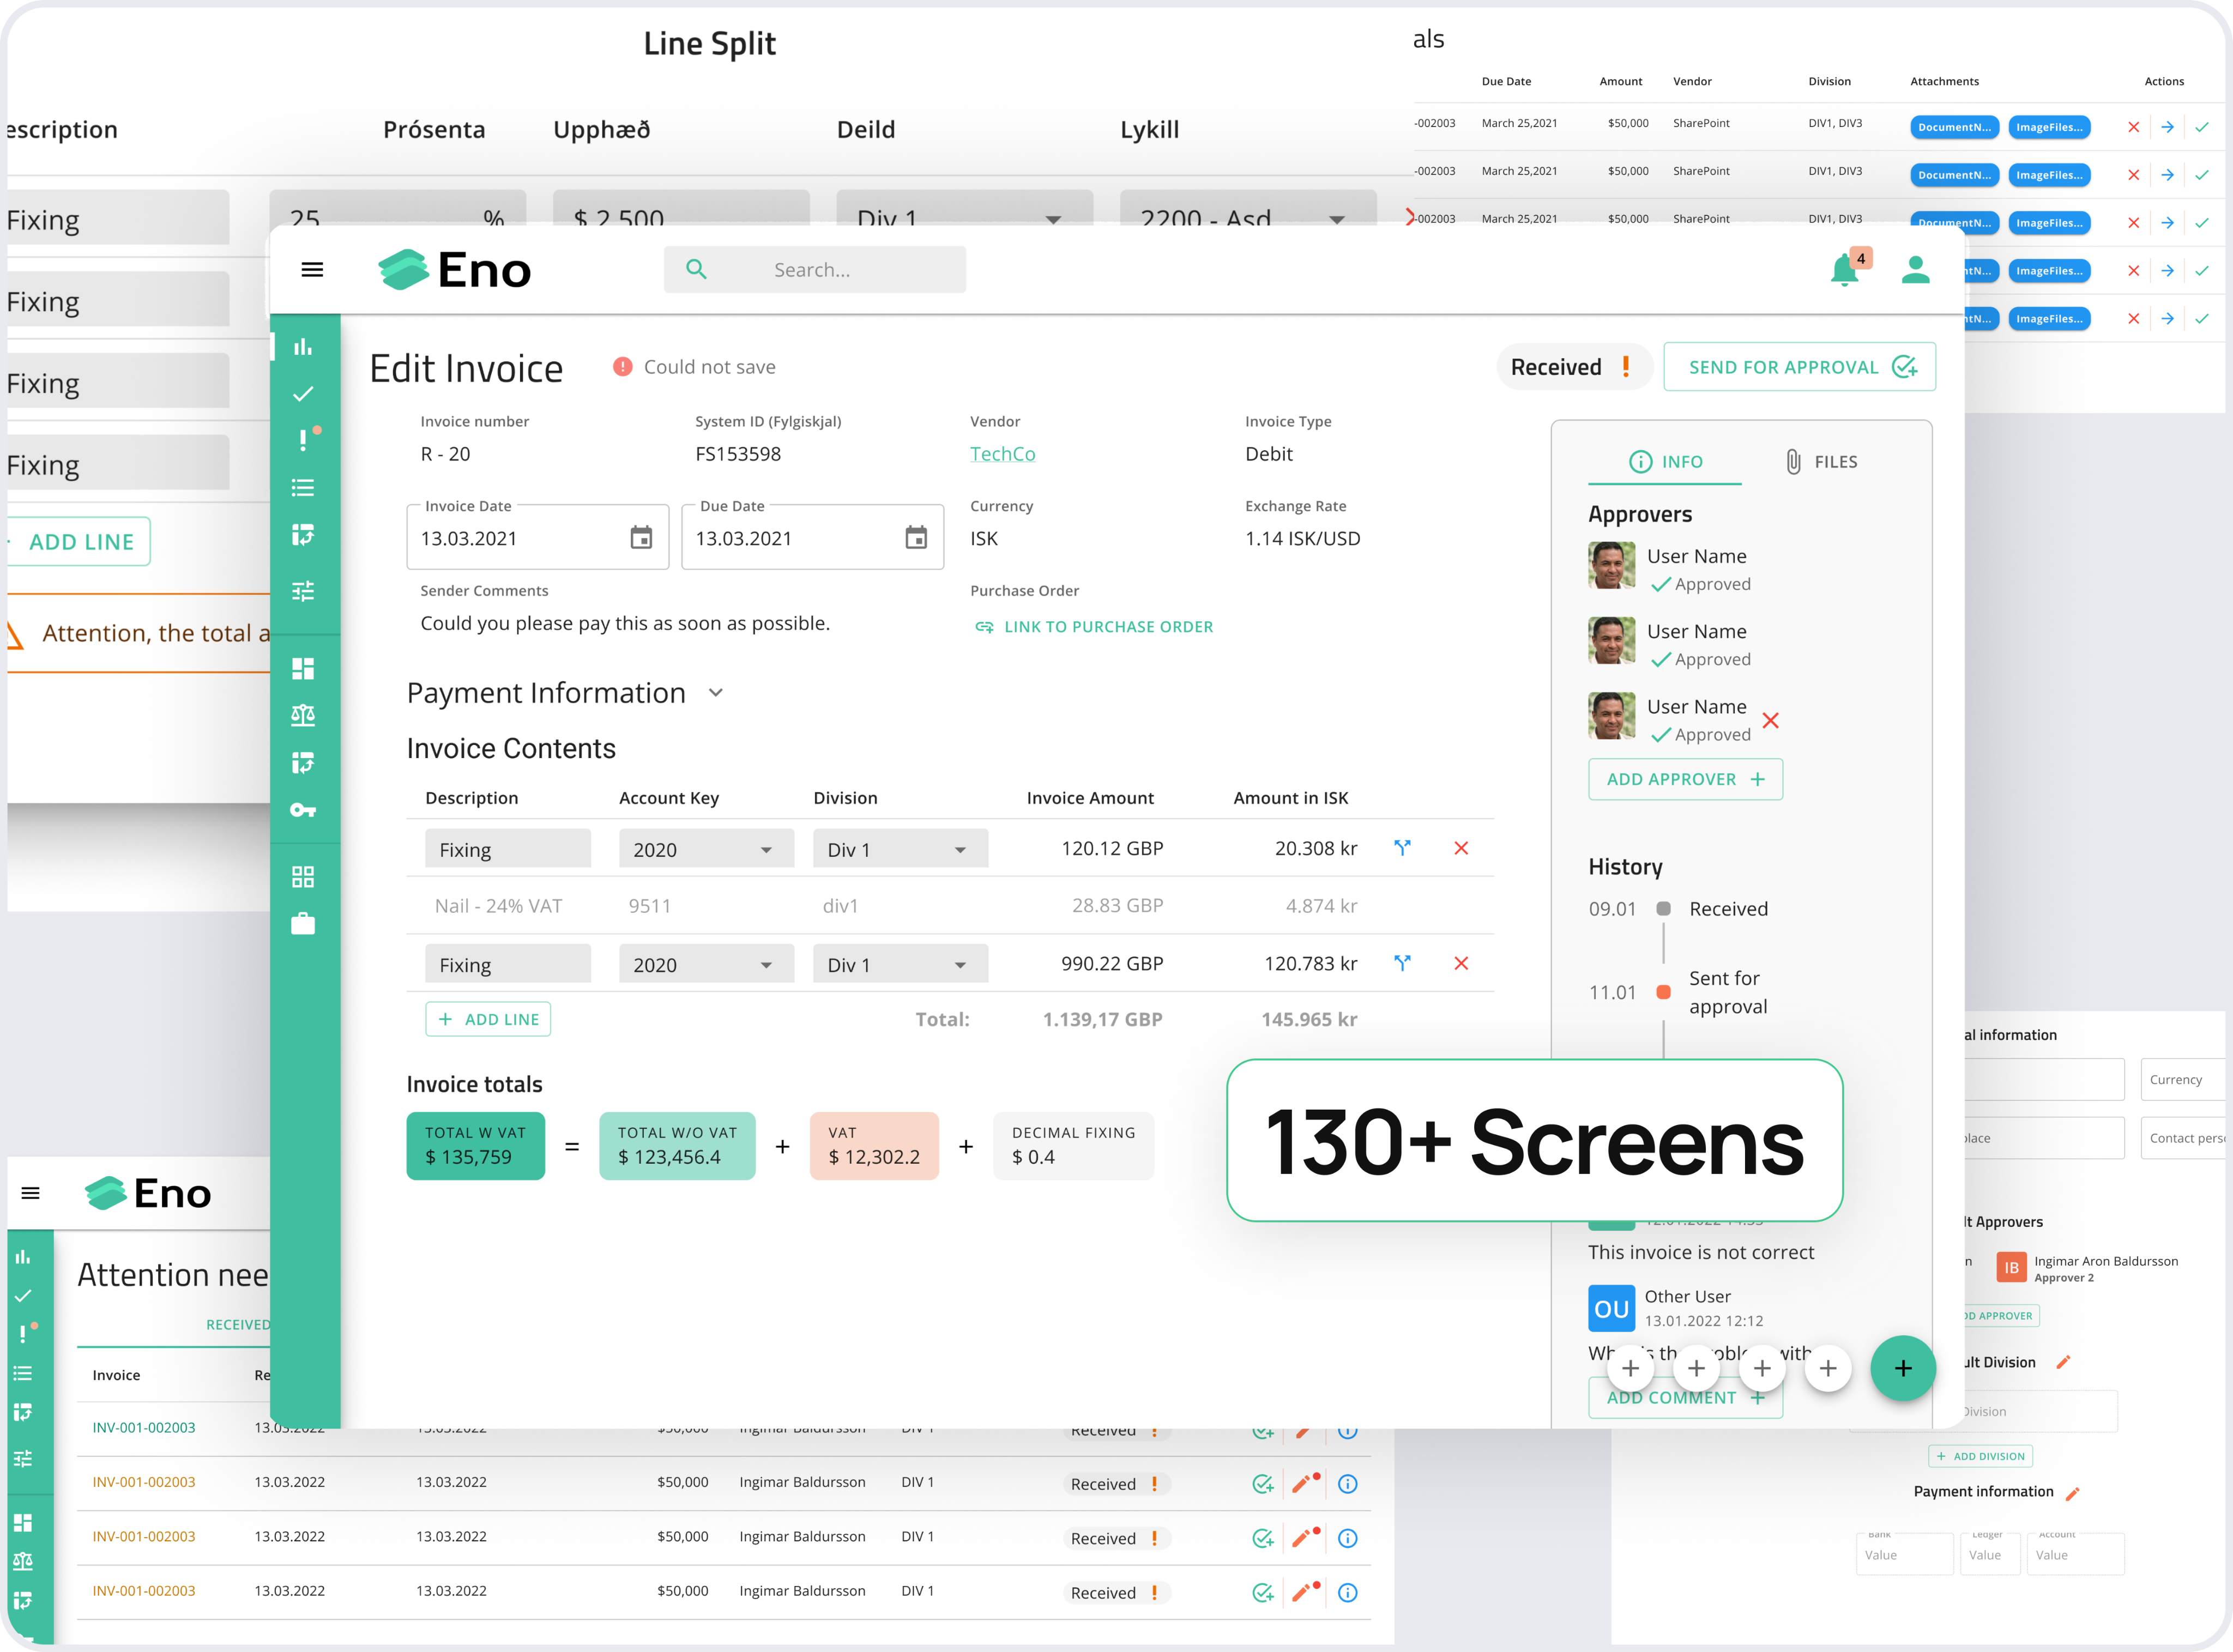Image resolution: width=2233 pixels, height=1652 pixels.
Task: Expand the Payment Information section
Action: [x=715, y=693]
